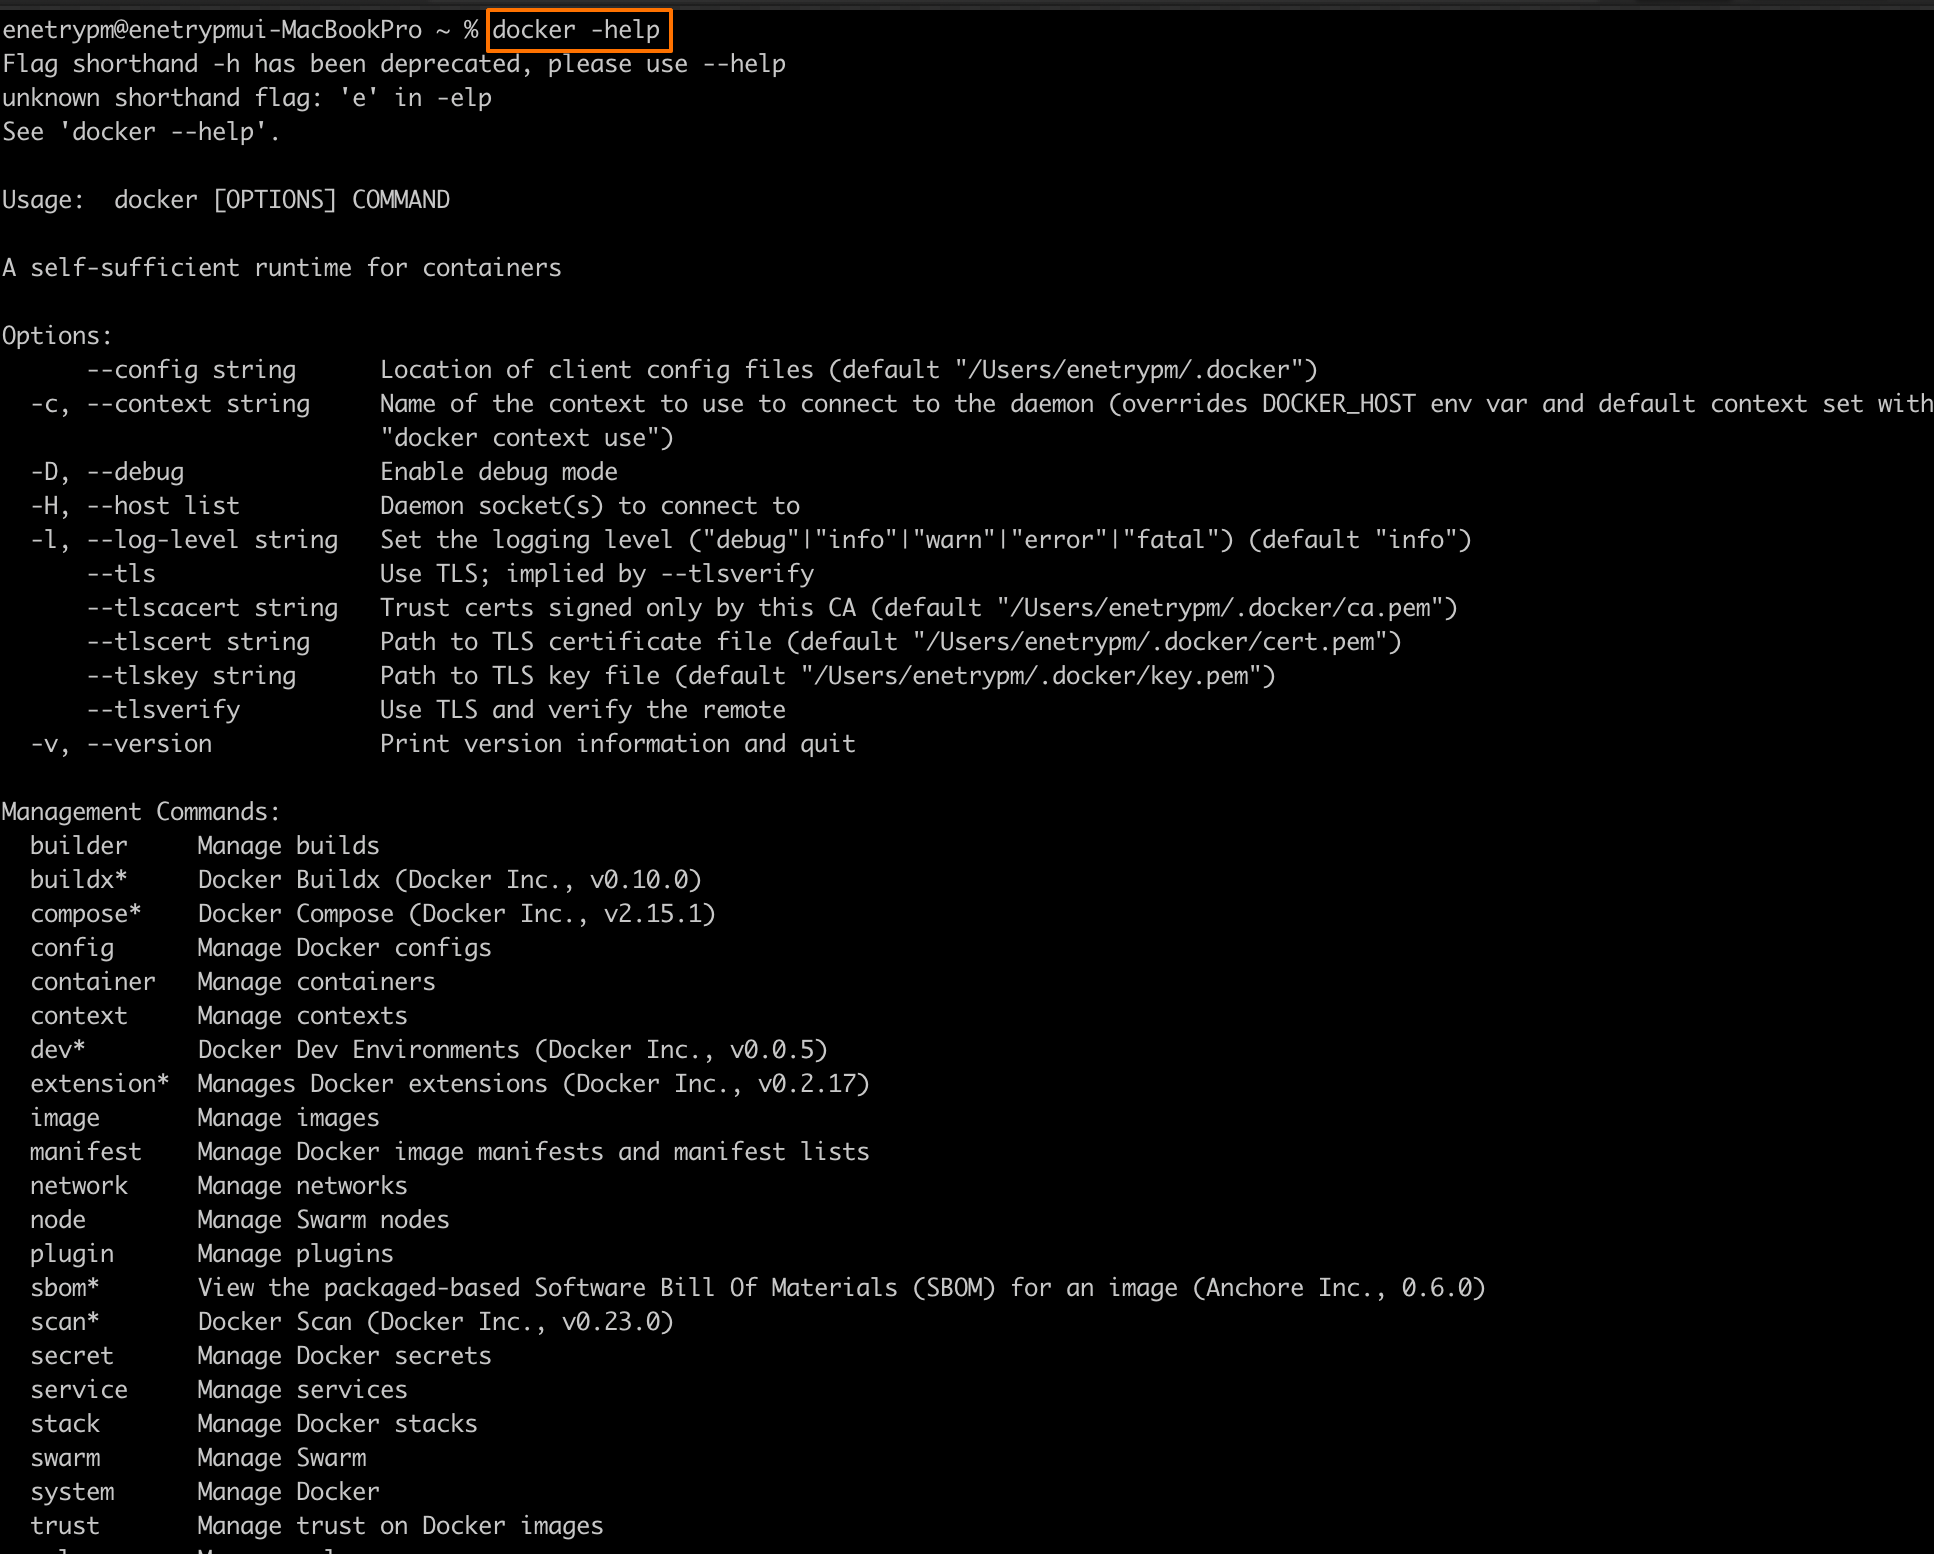Image resolution: width=1934 pixels, height=1554 pixels.
Task: Click the '--log-level string' option
Action: coord(212,540)
